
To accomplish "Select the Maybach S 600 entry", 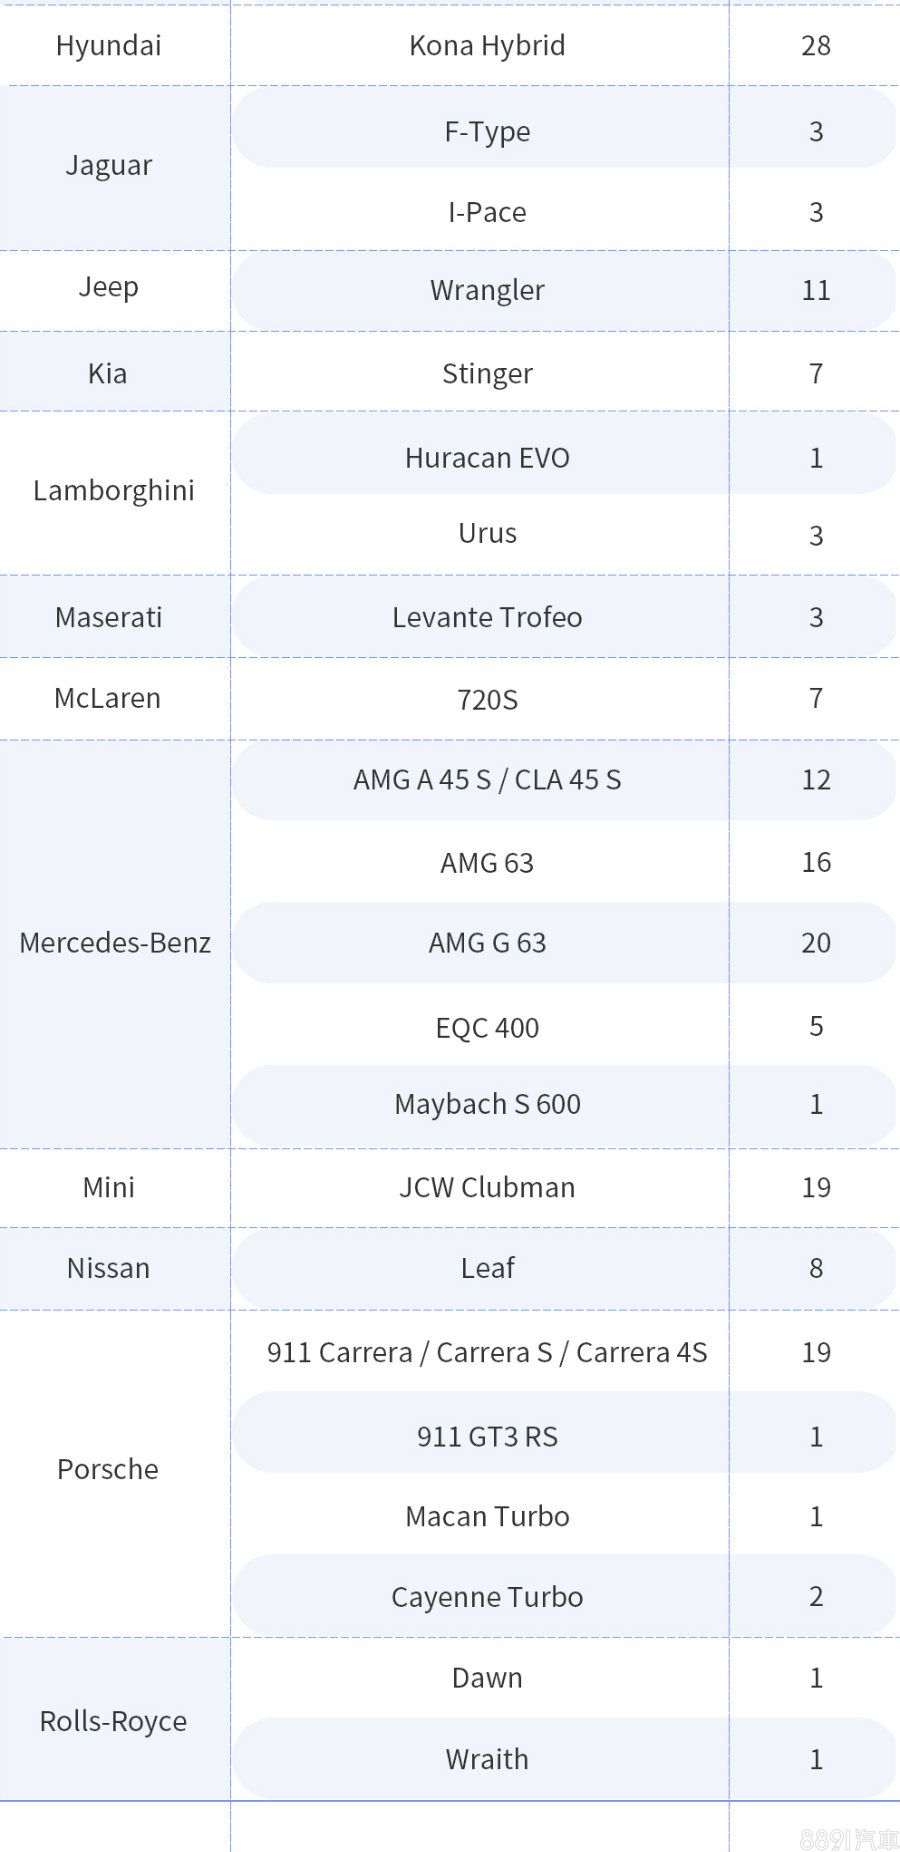I will tap(487, 1104).
